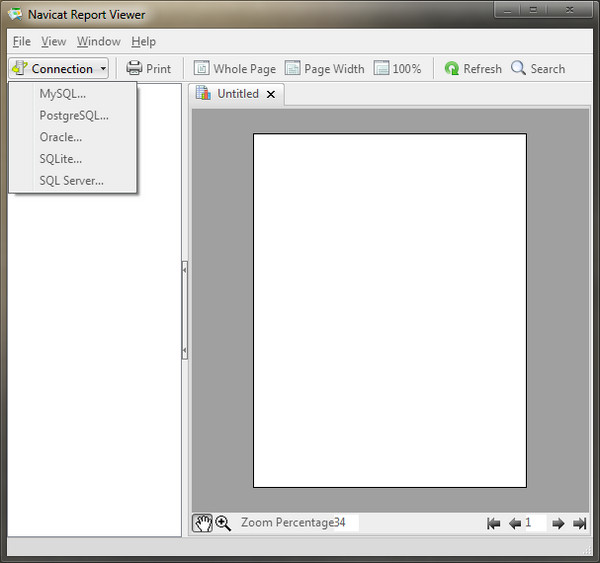Image resolution: width=600 pixels, height=563 pixels.
Task: Choose MySQL... from the connection list
Action: (62, 94)
